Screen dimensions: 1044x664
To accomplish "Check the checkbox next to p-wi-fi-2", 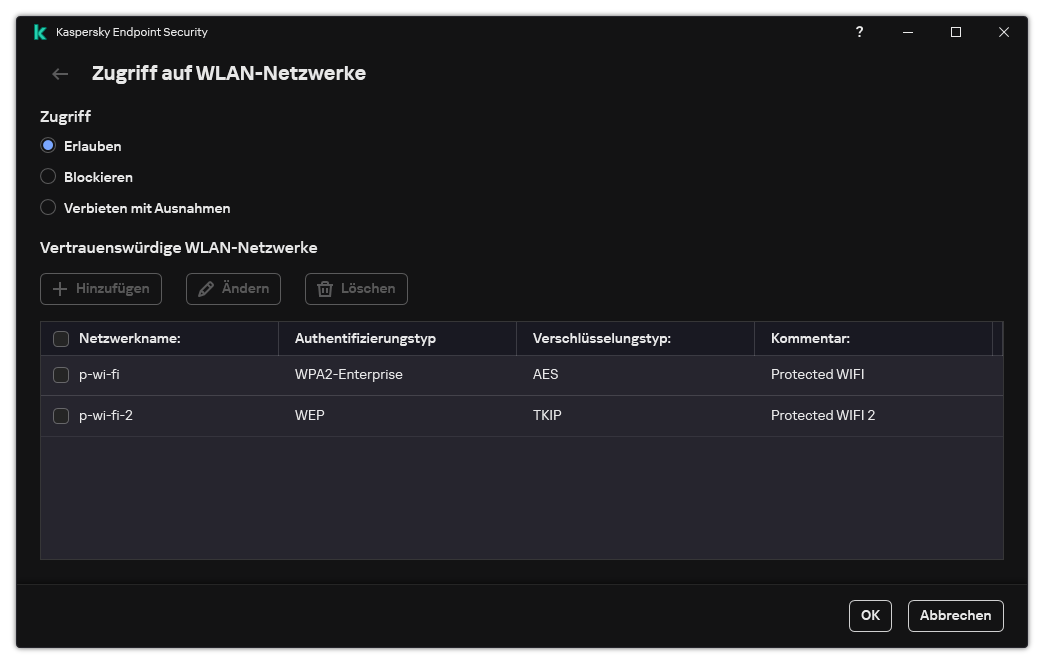I will (x=61, y=415).
